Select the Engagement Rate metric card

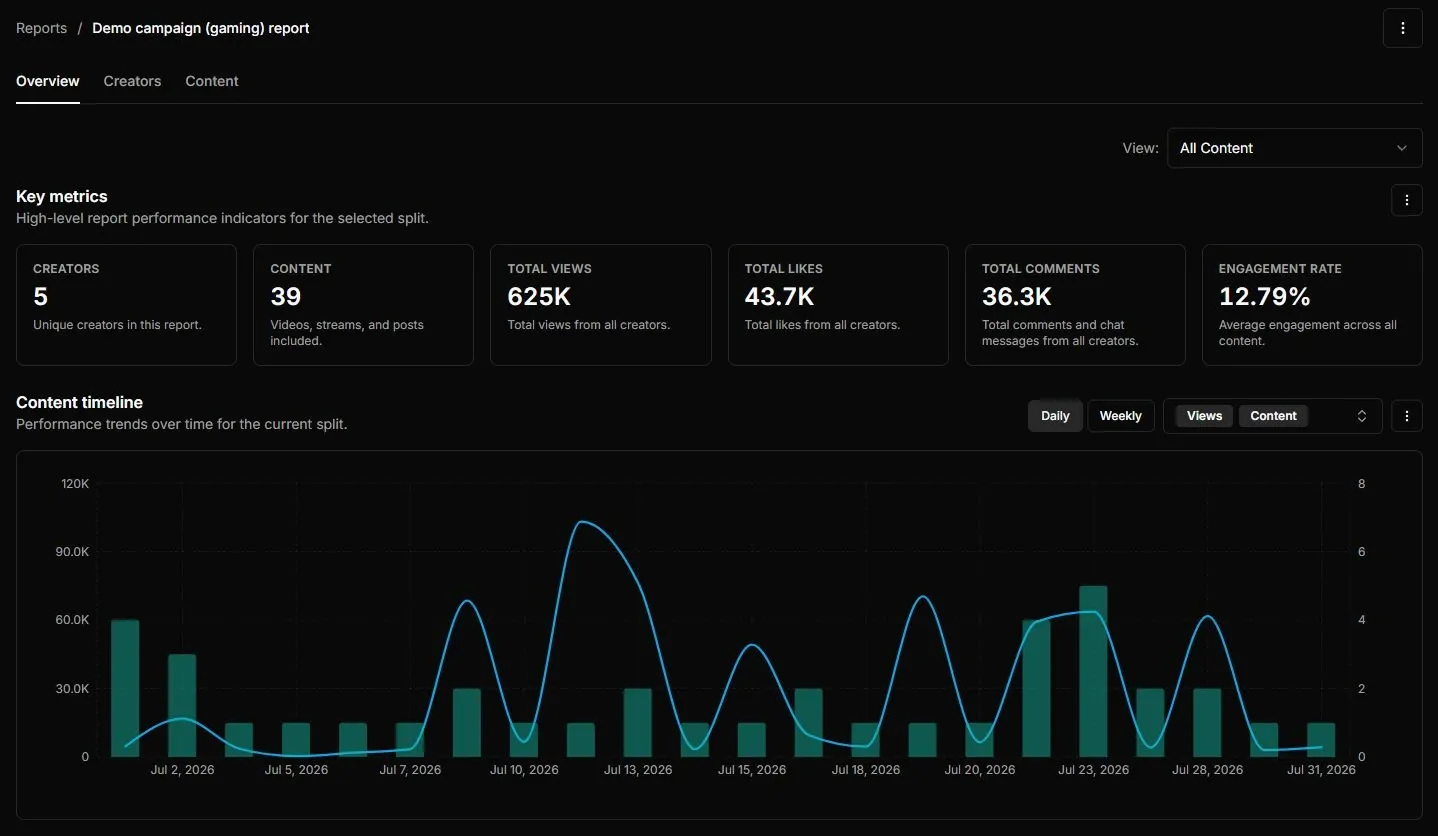pos(1312,305)
